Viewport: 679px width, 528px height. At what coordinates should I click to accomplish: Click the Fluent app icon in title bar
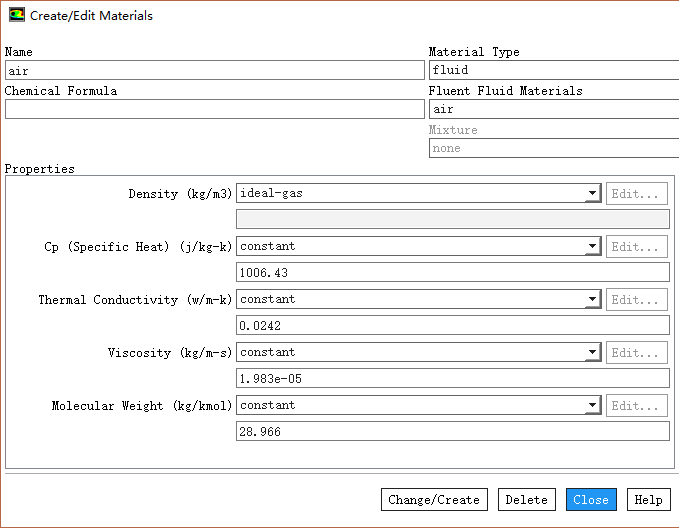coord(17,16)
